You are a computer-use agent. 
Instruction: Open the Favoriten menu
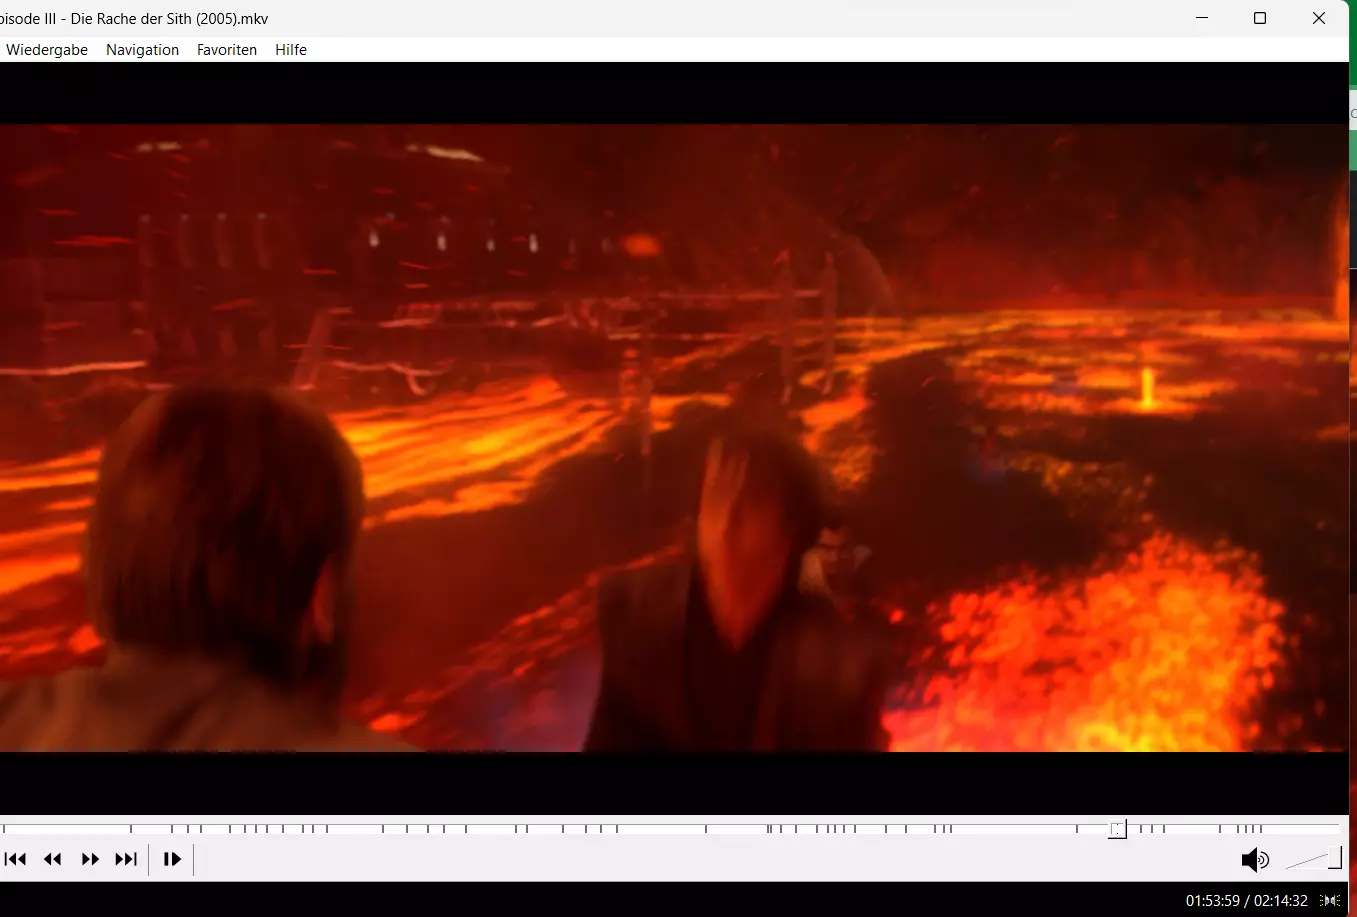click(227, 50)
